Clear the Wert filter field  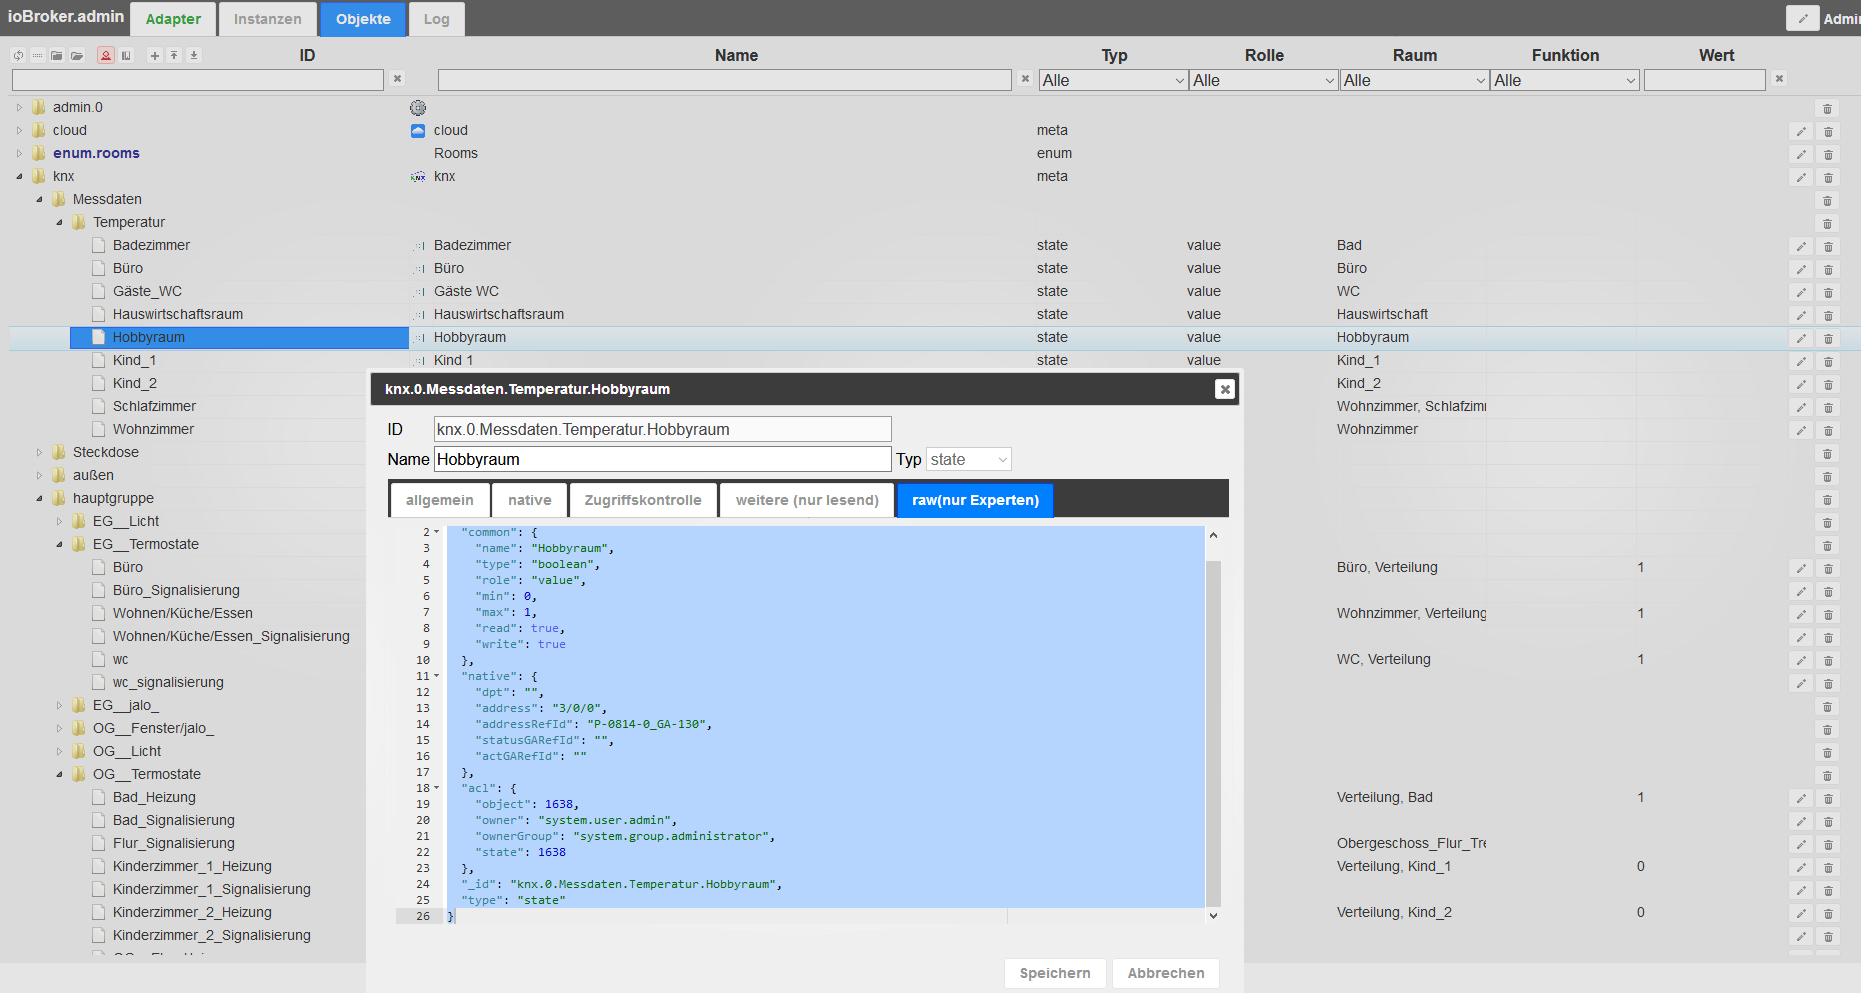coord(1779,79)
